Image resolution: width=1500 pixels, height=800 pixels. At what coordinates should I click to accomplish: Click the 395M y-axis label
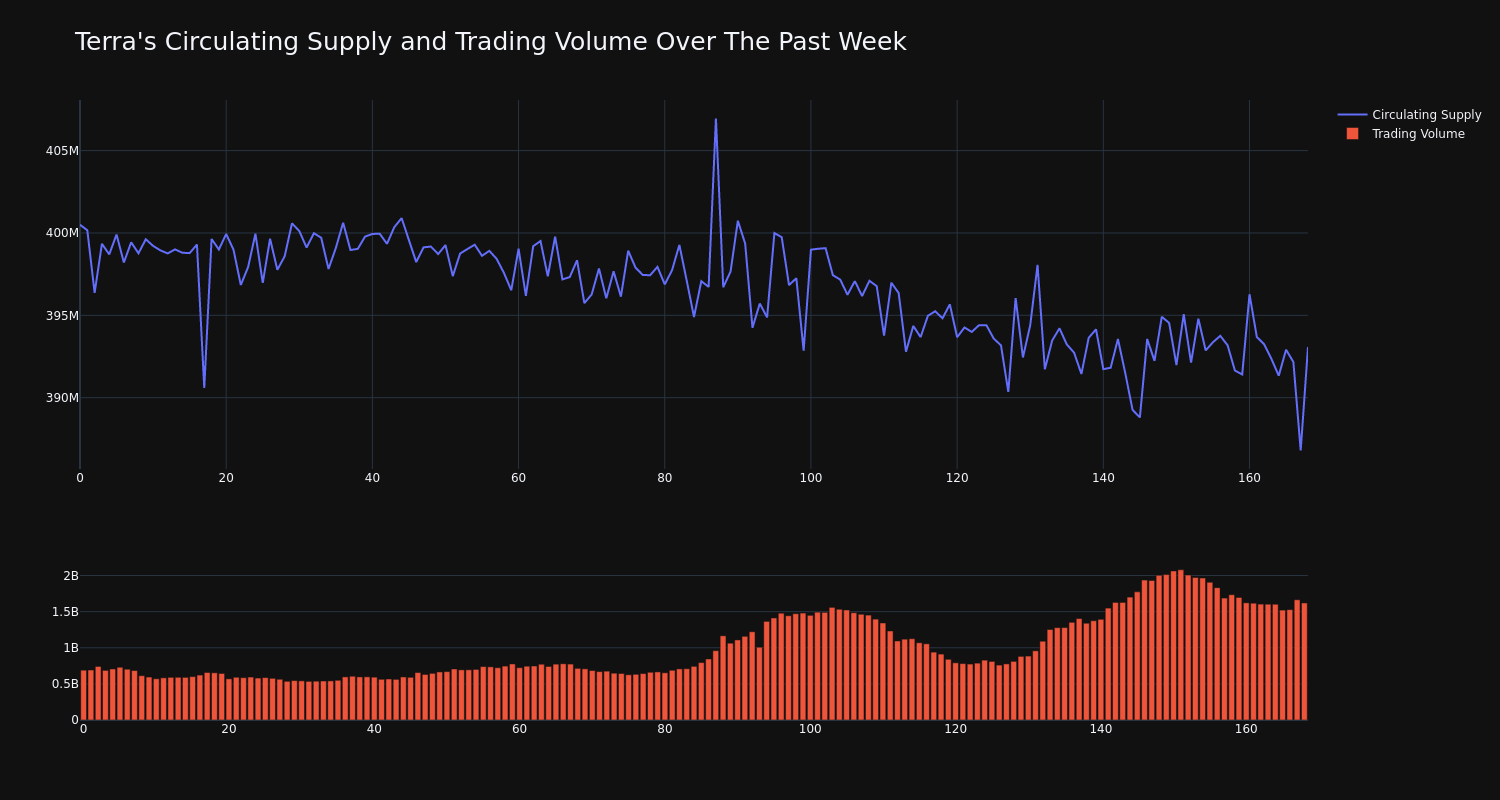pos(62,316)
